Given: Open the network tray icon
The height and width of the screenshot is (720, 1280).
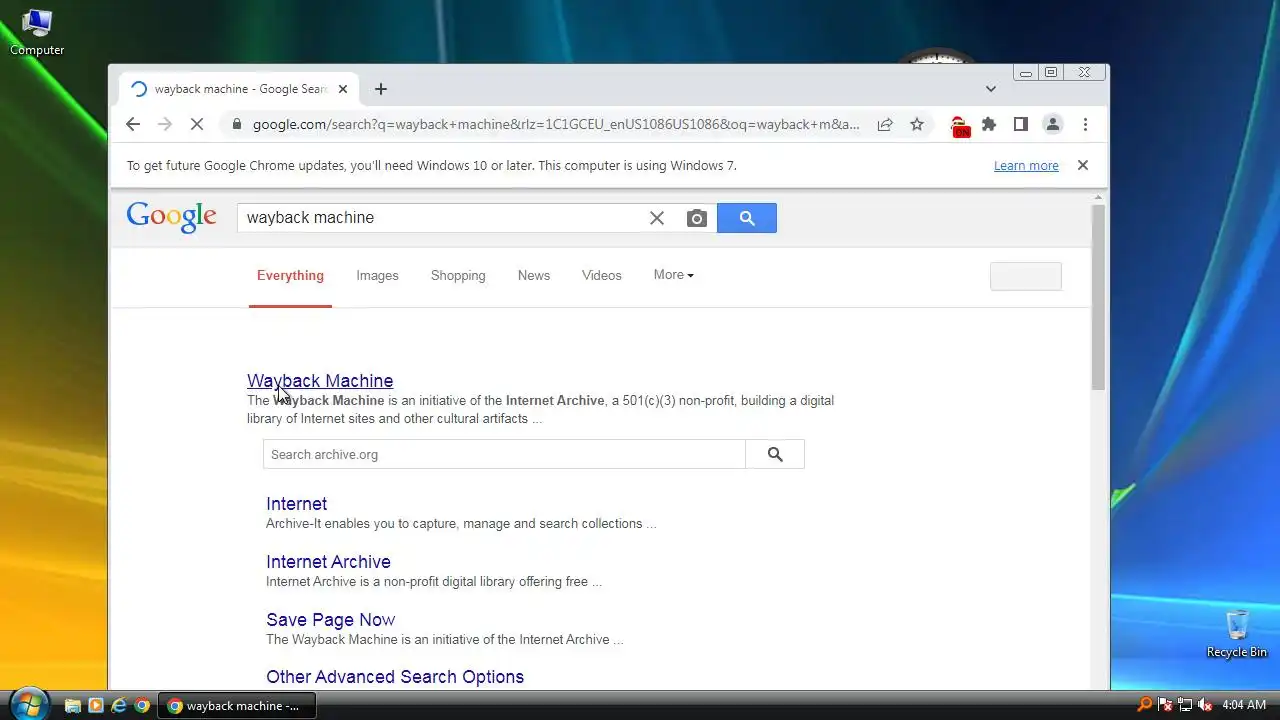Looking at the screenshot, I should point(1185,705).
